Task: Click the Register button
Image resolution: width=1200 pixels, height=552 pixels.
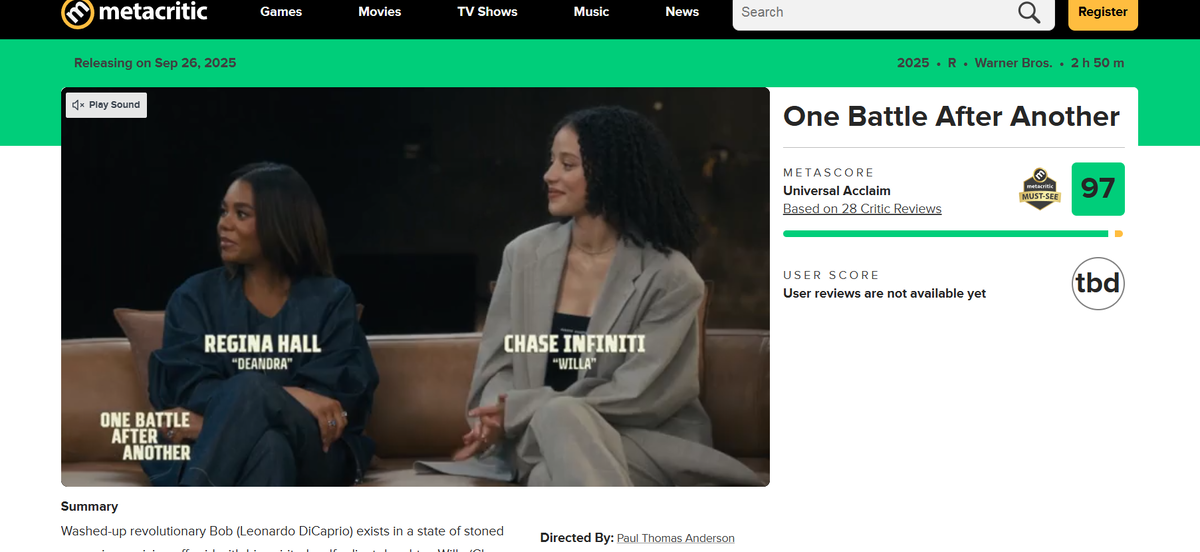Action: tap(1103, 13)
